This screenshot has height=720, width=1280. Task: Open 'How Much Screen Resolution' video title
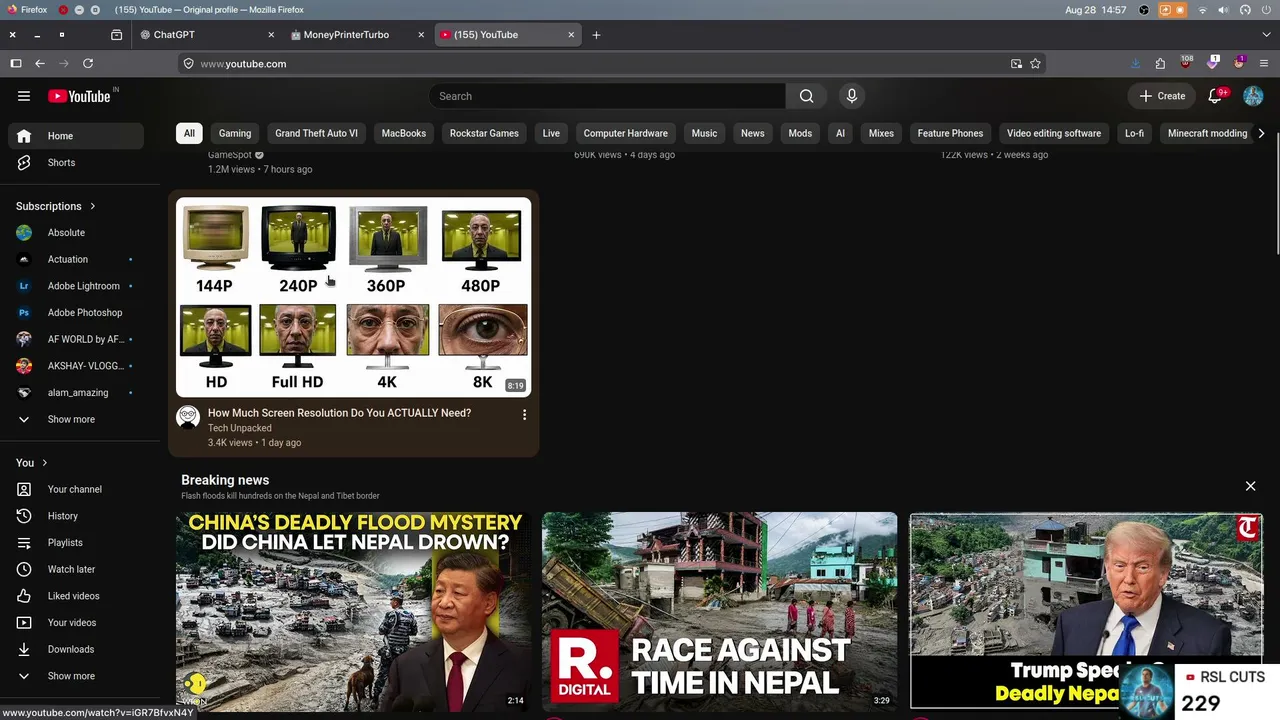339,413
